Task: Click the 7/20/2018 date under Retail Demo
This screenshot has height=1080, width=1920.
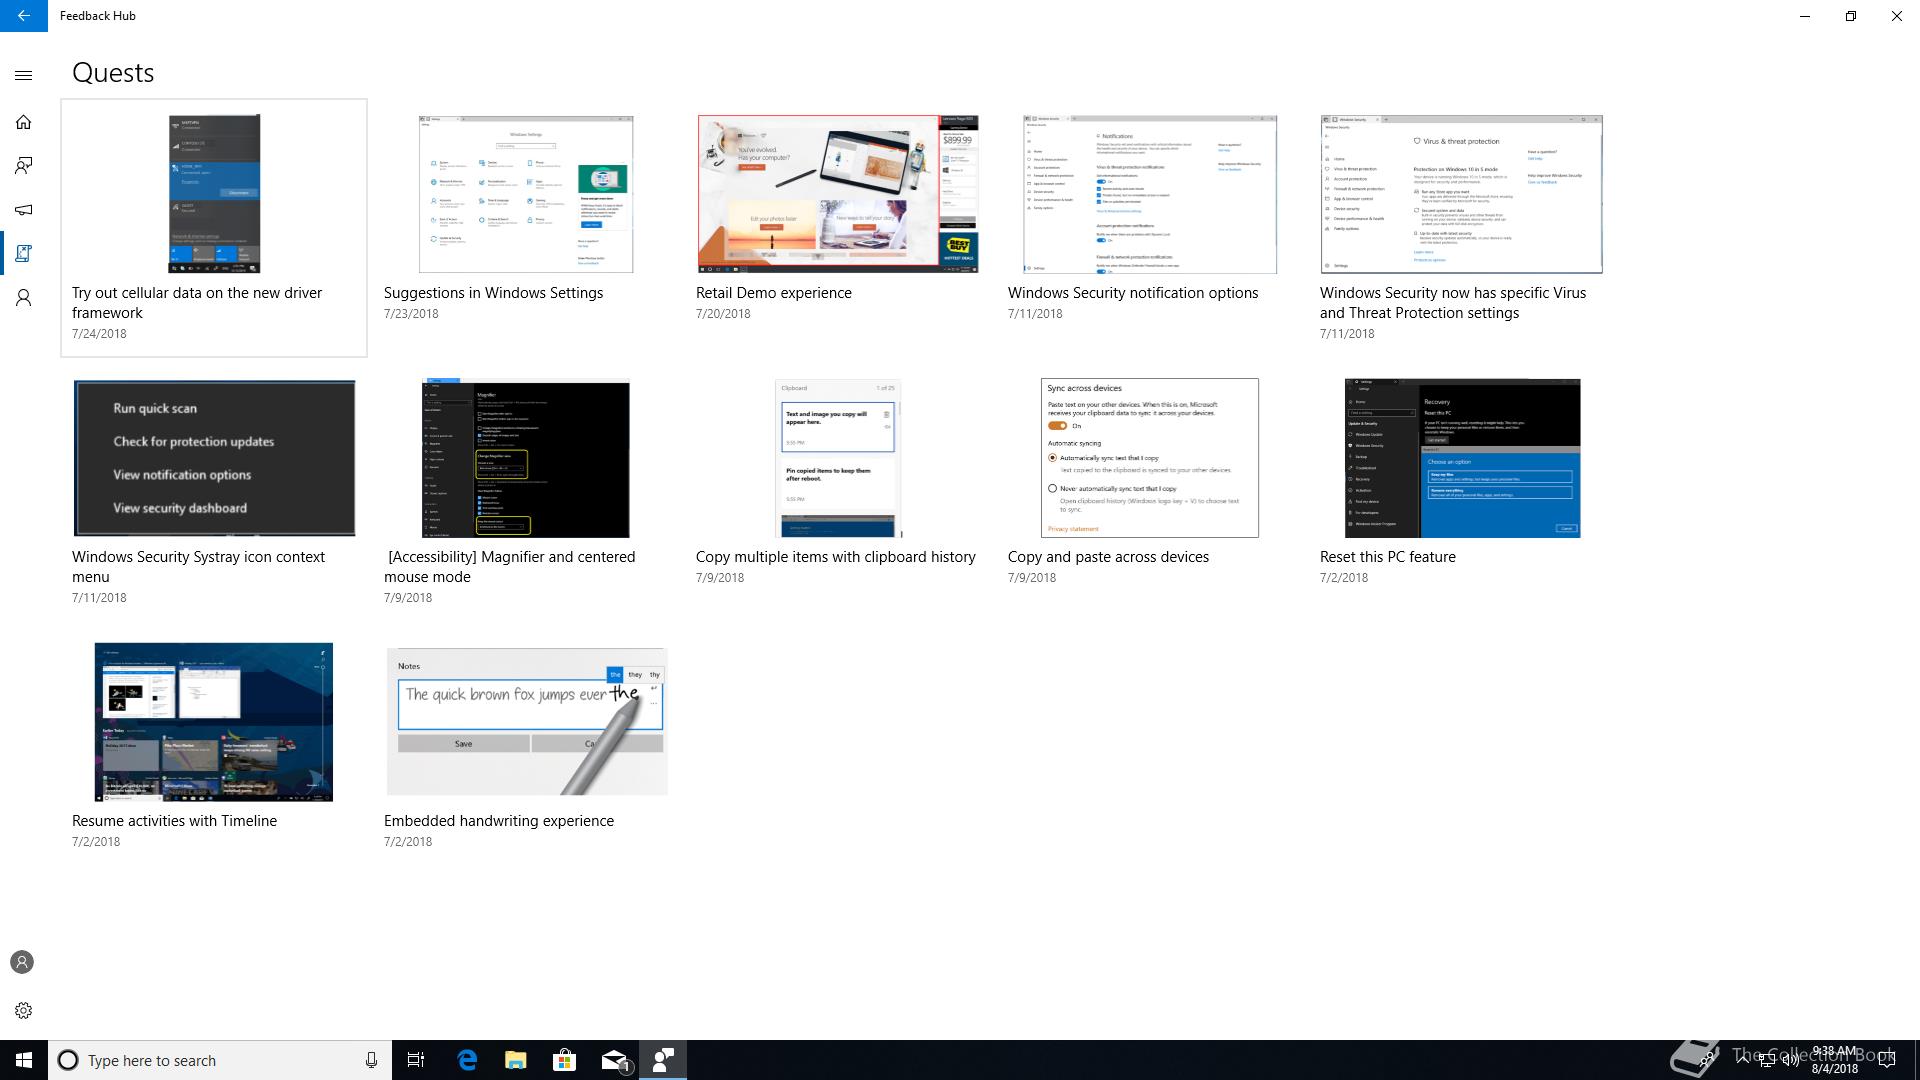Action: click(723, 314)
